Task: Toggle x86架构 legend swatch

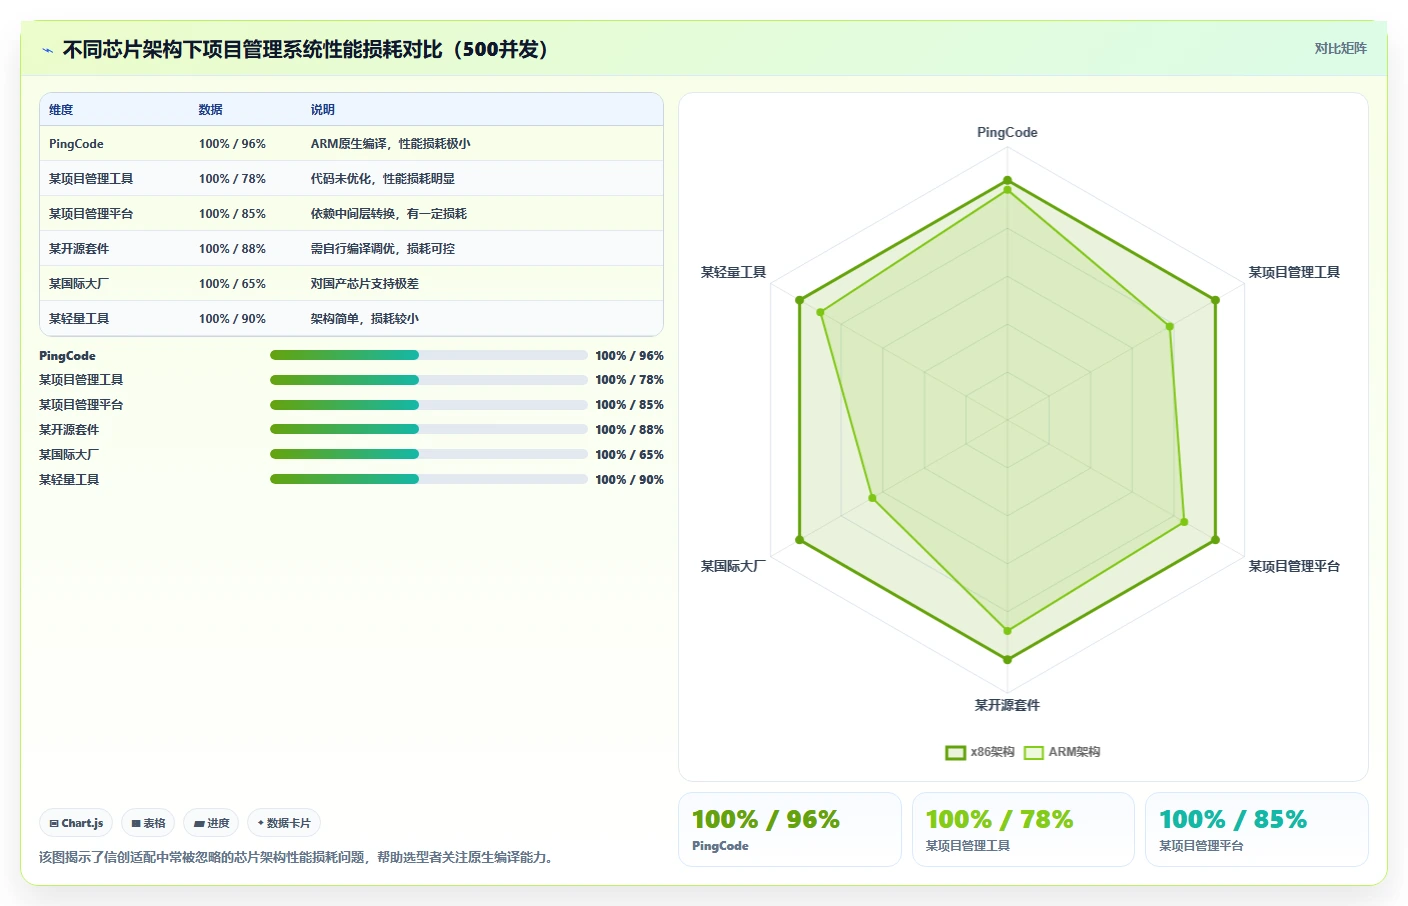Action: (x=955, y=752)
